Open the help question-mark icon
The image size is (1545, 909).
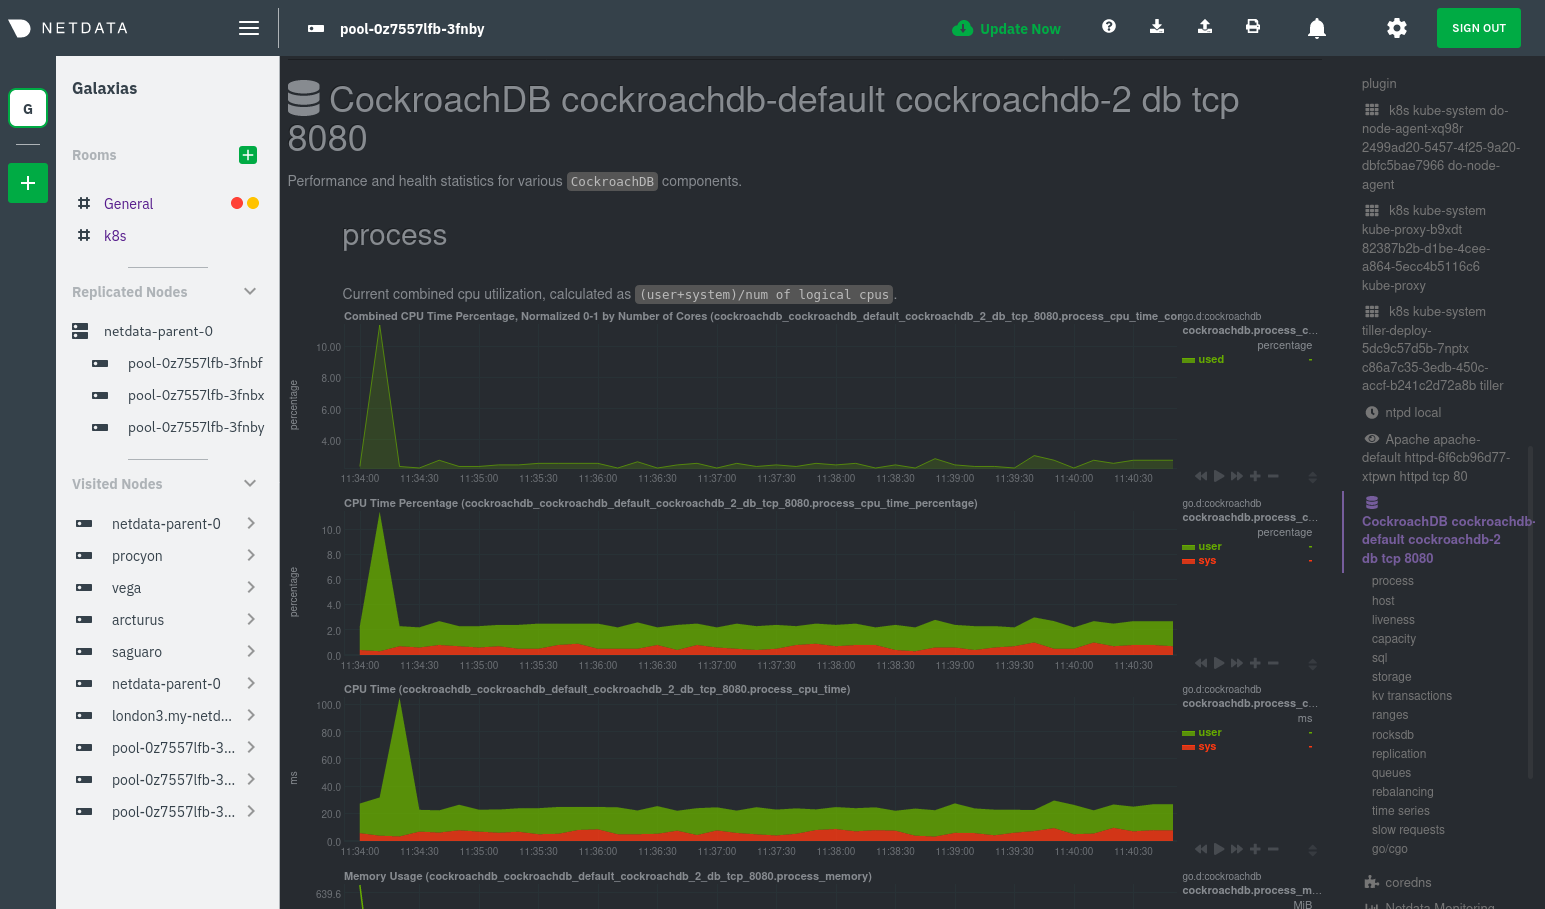click(1109, 27)
